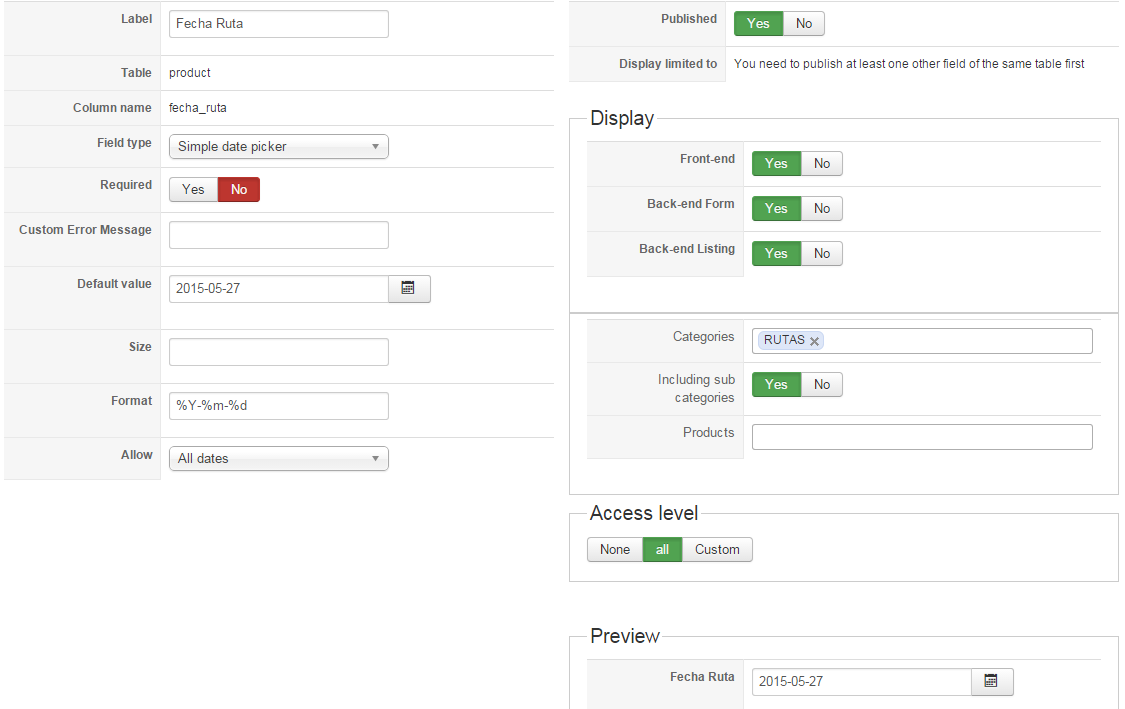Viewport: 1125px width, 709px height.
Task: Edit the Format field
Action: (278, 405)
